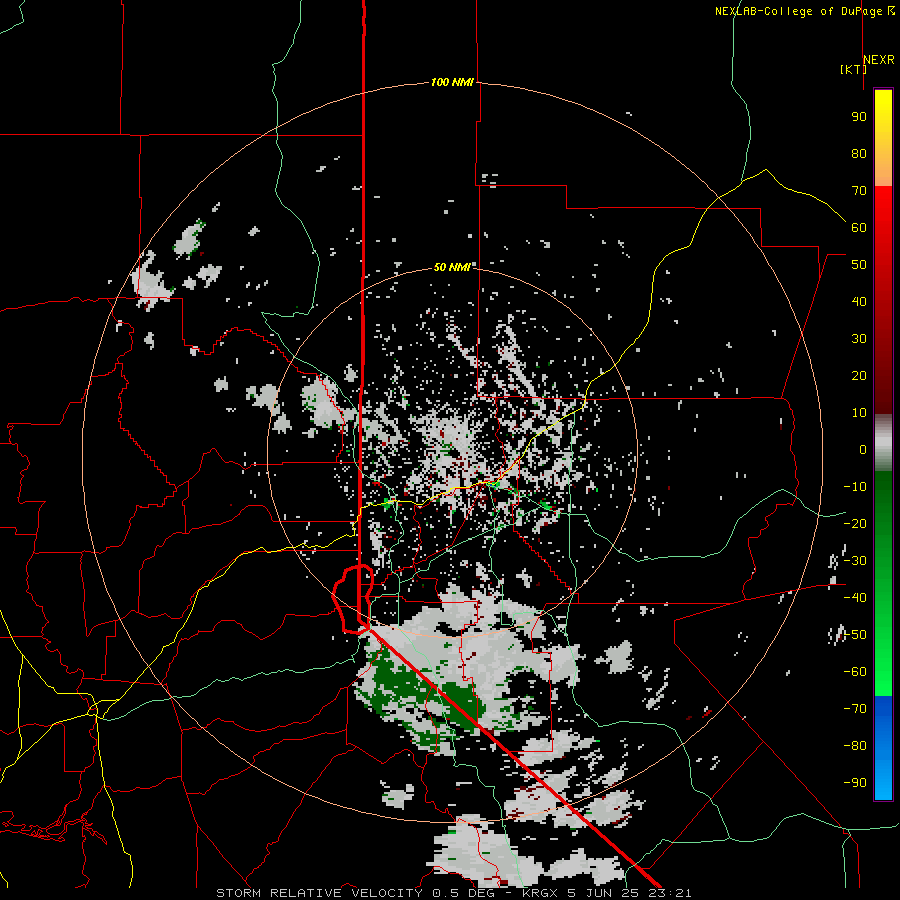Click the -50 value on the velocity scale
The width and height of the screenshot is (900, 900).
click(x=855, y=635)
